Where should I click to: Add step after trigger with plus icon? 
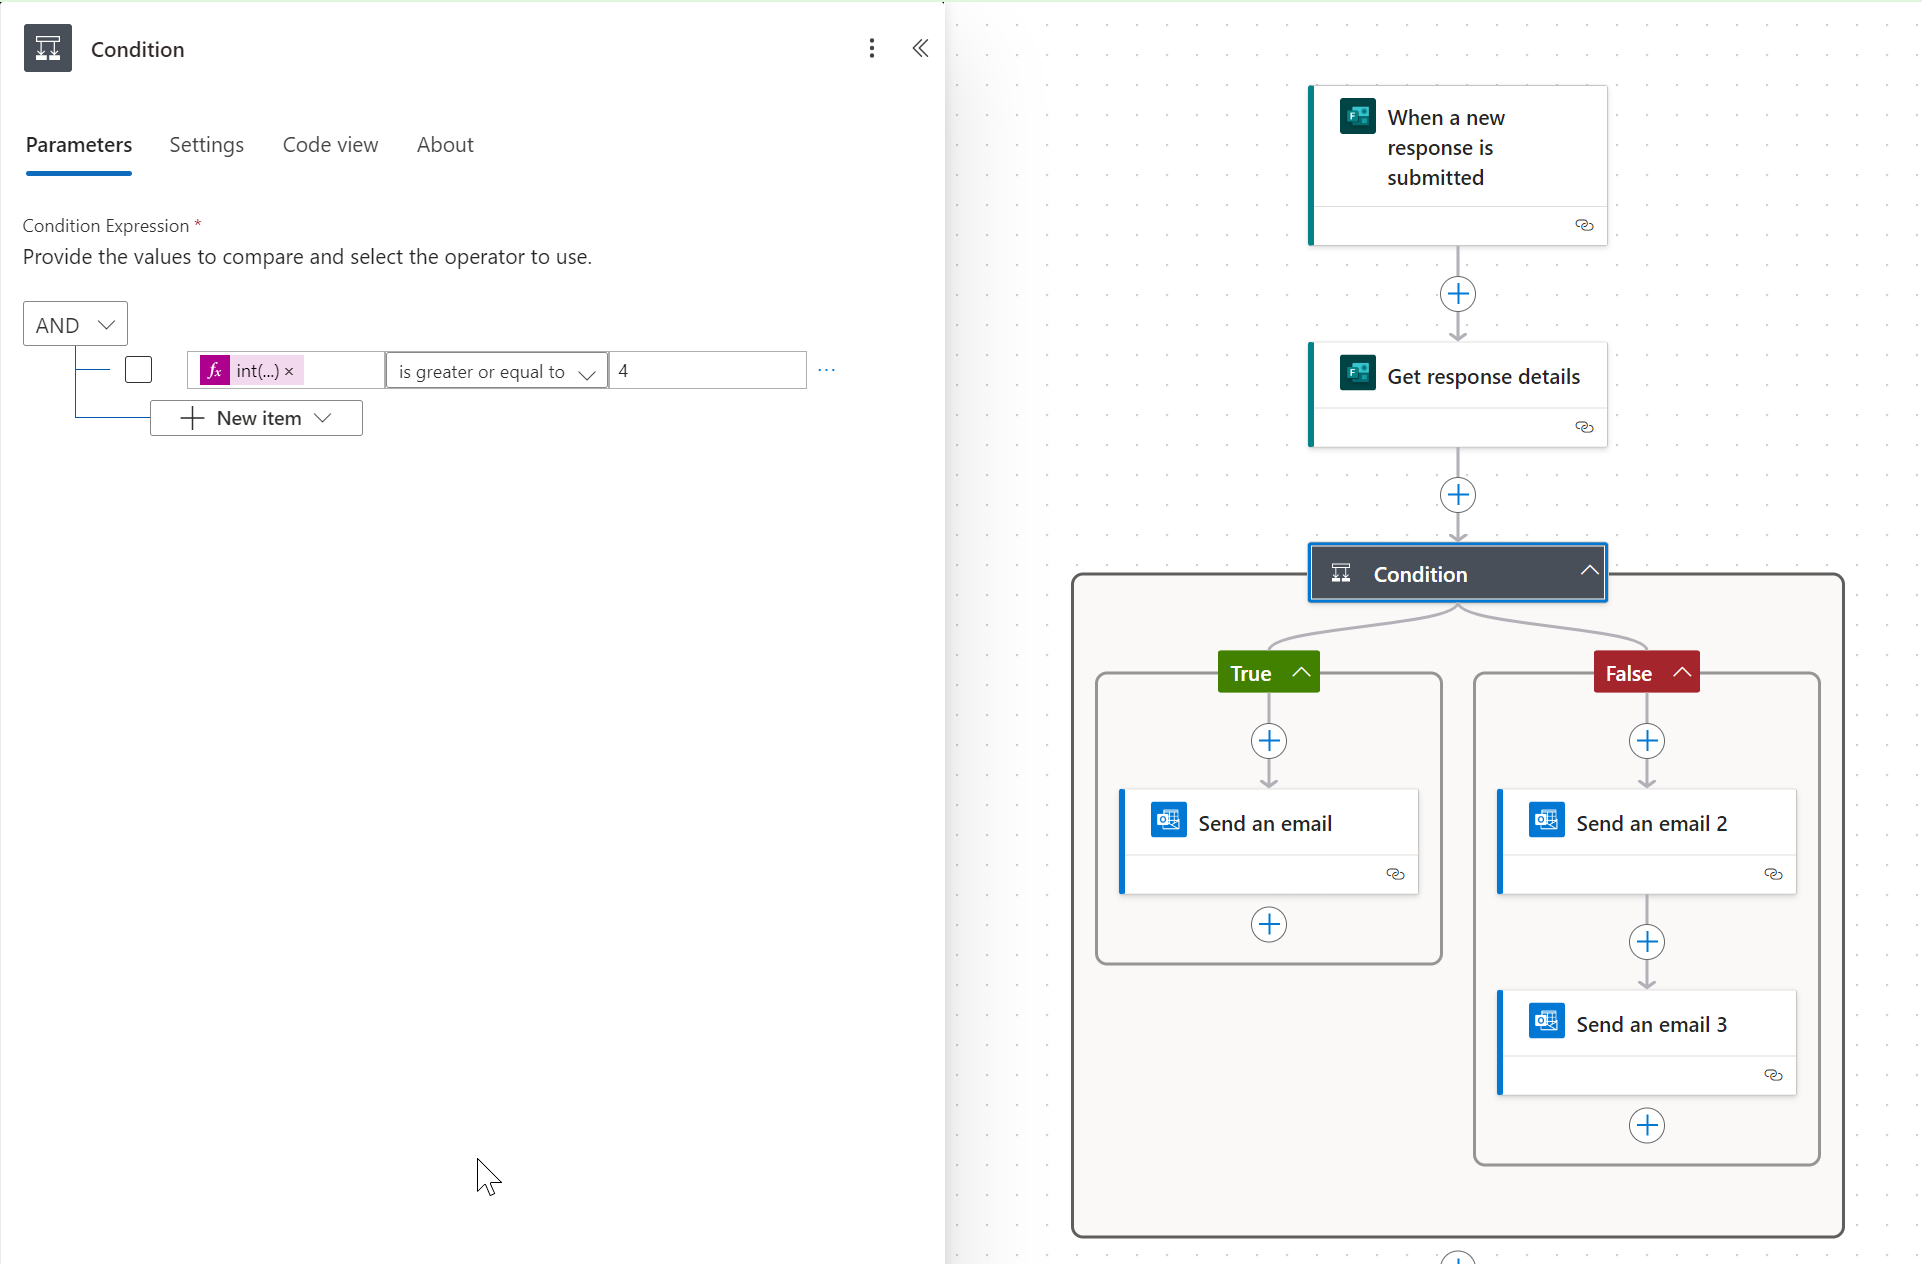click(1457, 294)
